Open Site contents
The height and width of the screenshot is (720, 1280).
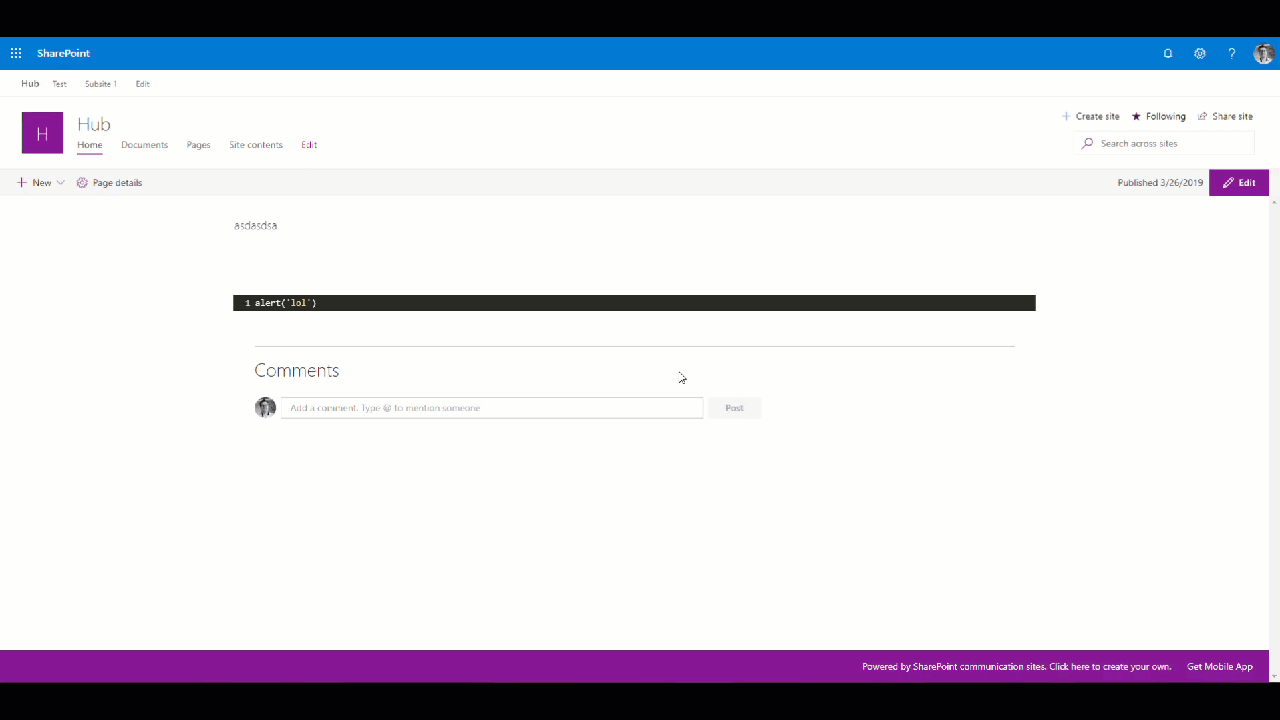tap(256, 145)
